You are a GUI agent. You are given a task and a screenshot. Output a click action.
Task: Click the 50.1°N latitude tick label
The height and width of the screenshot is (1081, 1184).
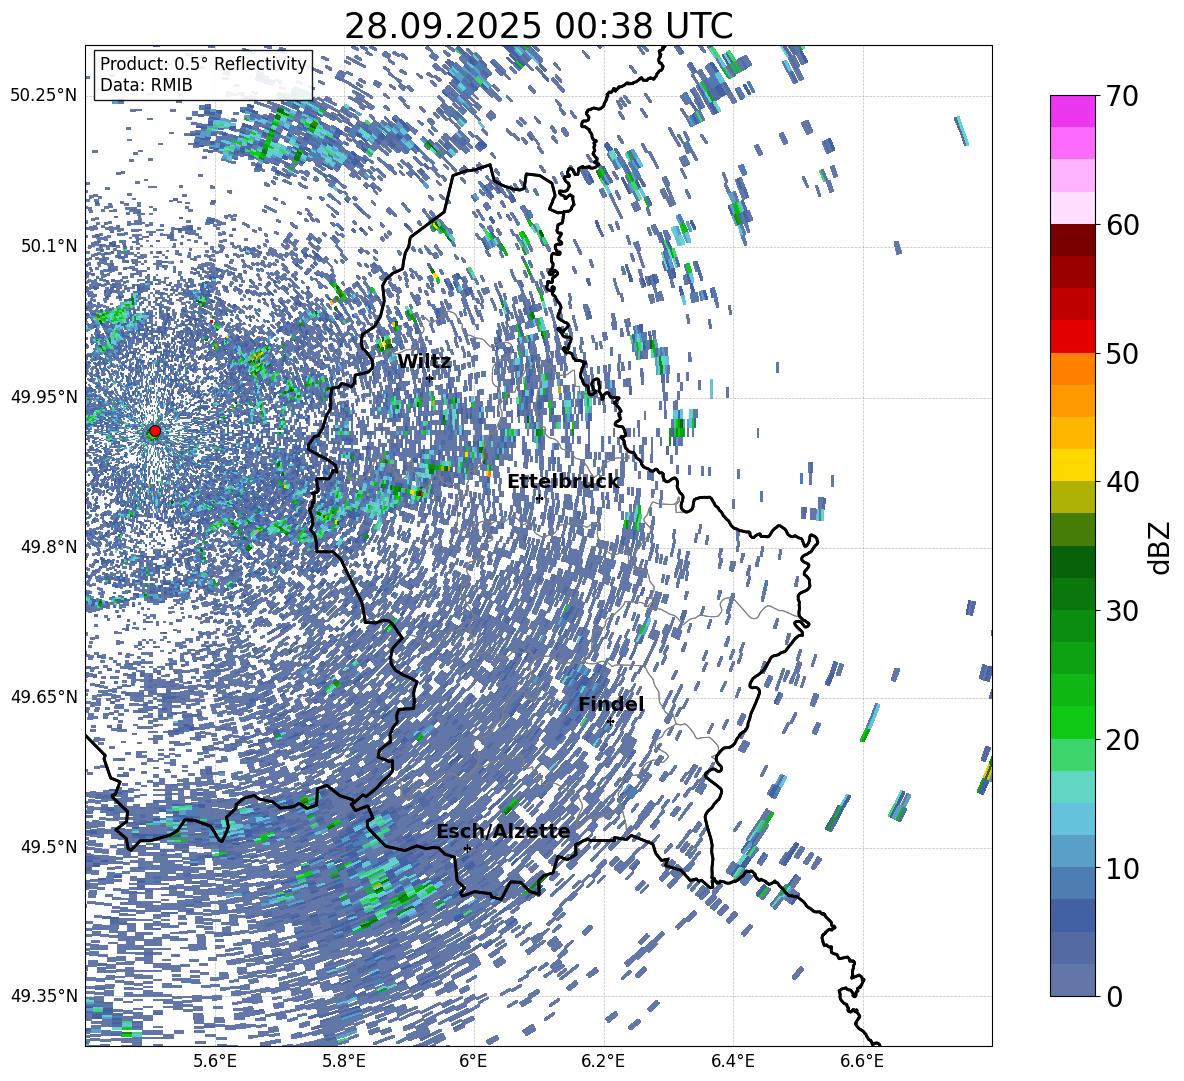[x=48, y=246]
